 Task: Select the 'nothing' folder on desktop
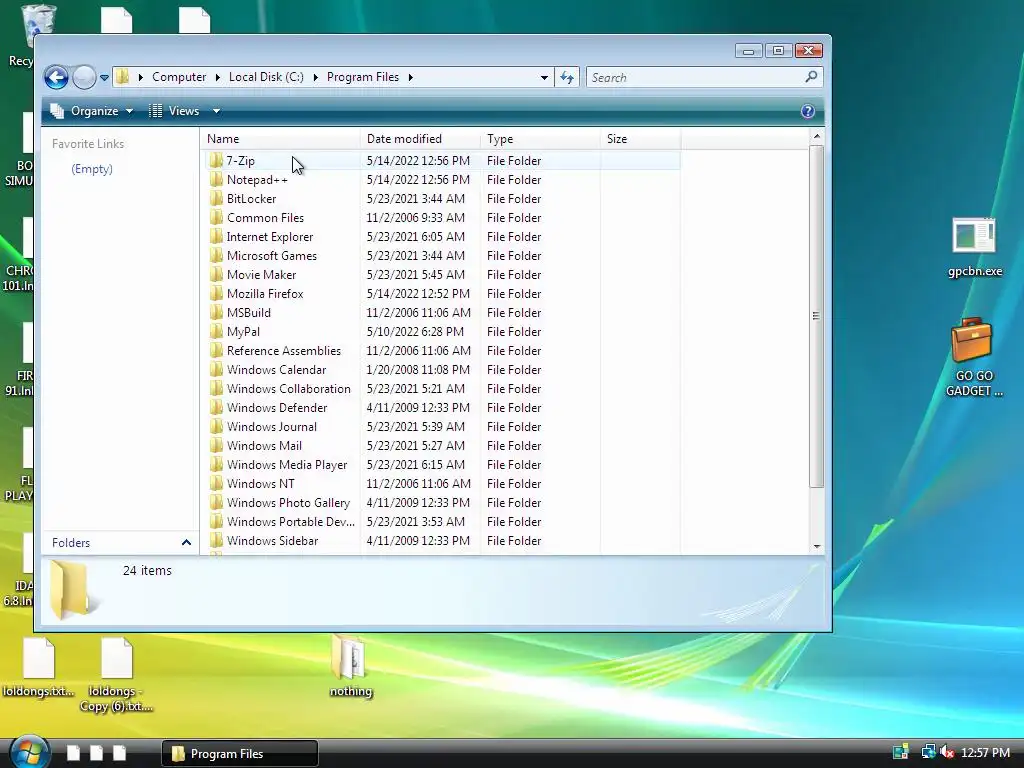click(351, 666)
